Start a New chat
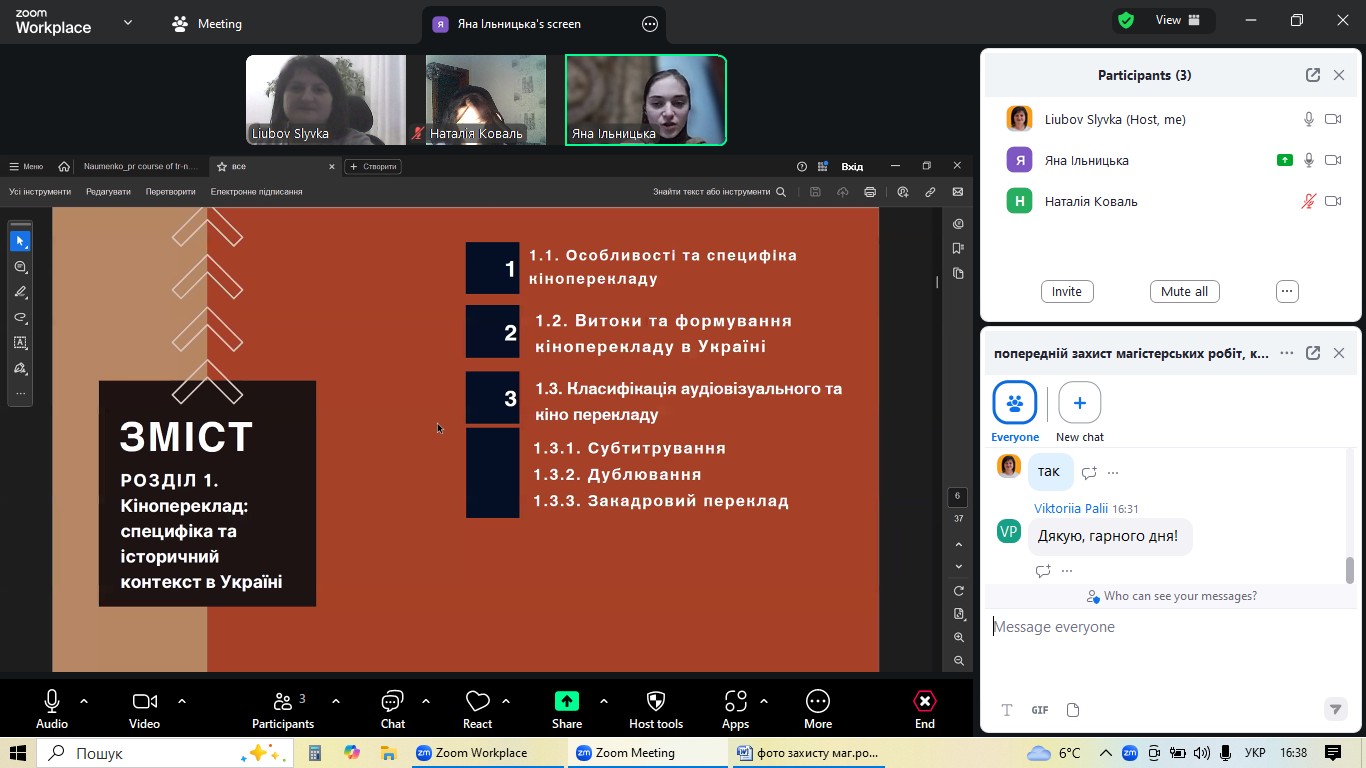 pos(1079,403)
